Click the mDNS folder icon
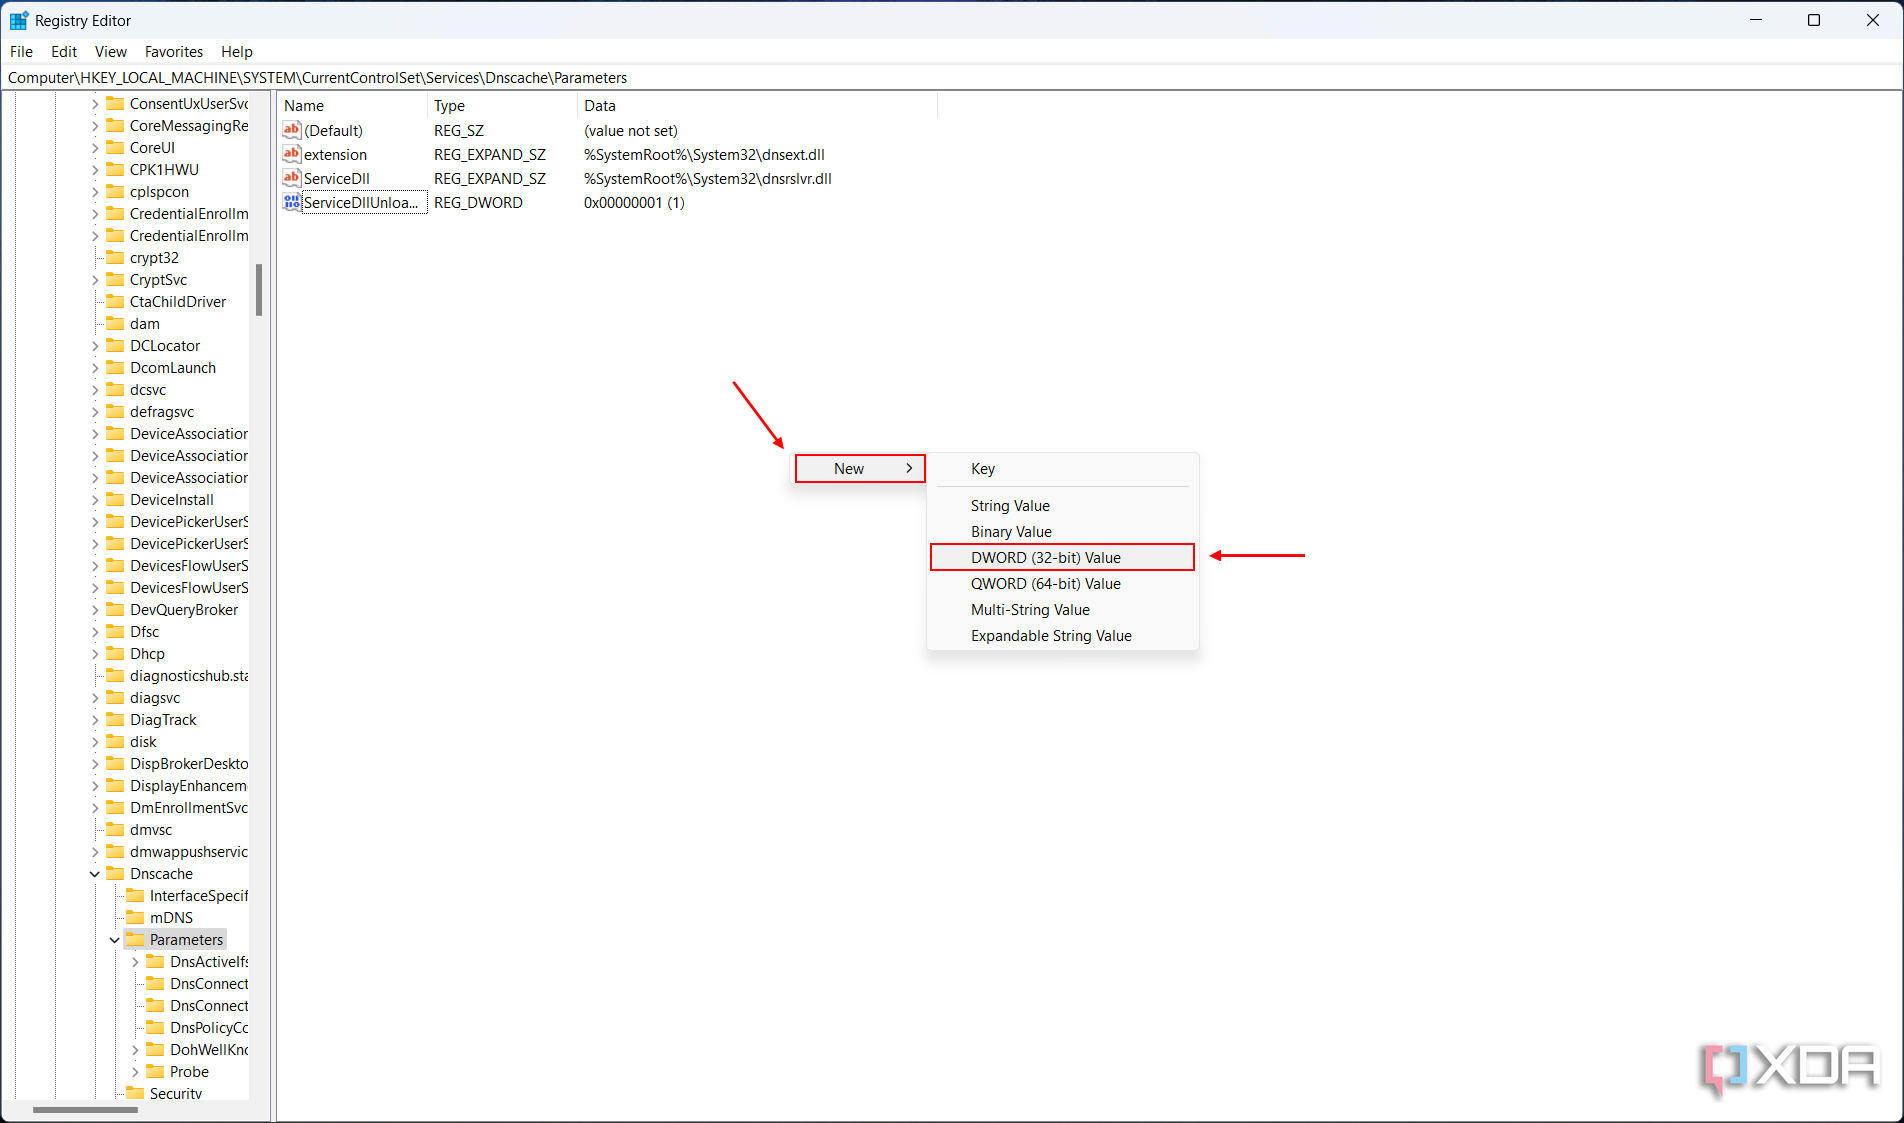This screenshot has height=1123, width=1904. [135, 917]
